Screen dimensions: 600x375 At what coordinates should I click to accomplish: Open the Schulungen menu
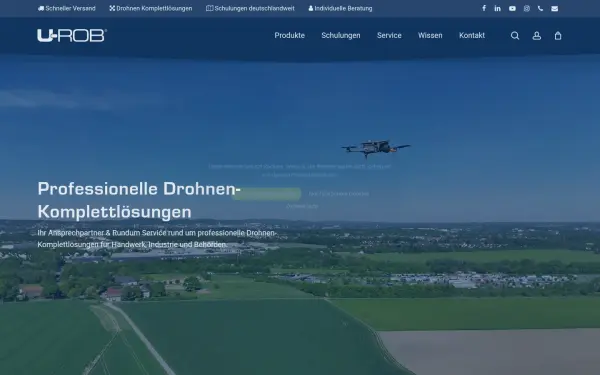pos(341,35)
